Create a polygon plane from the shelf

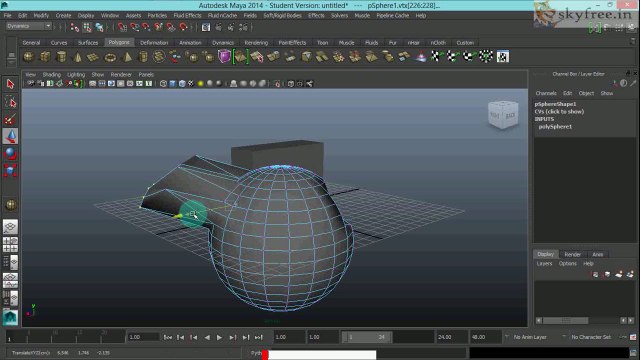[x=93, y=57]
